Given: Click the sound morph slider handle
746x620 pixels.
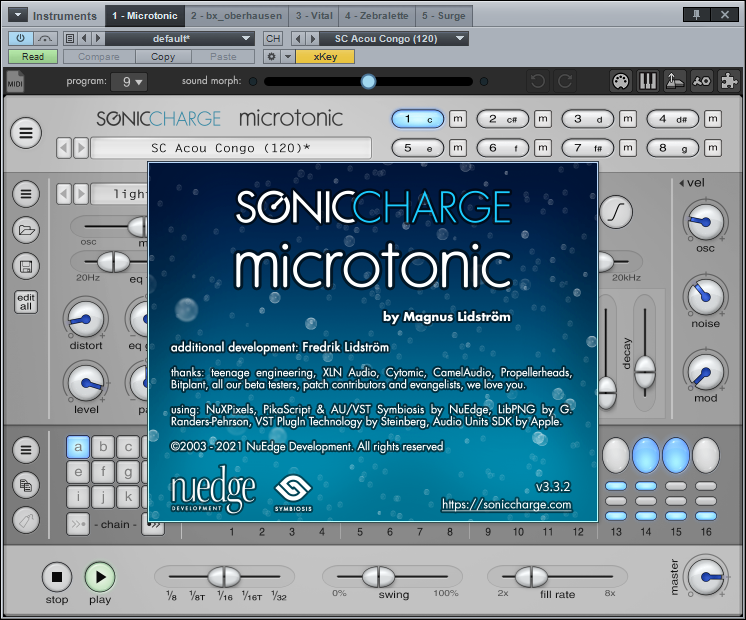Looking at the screenshot, I should 368,81.
